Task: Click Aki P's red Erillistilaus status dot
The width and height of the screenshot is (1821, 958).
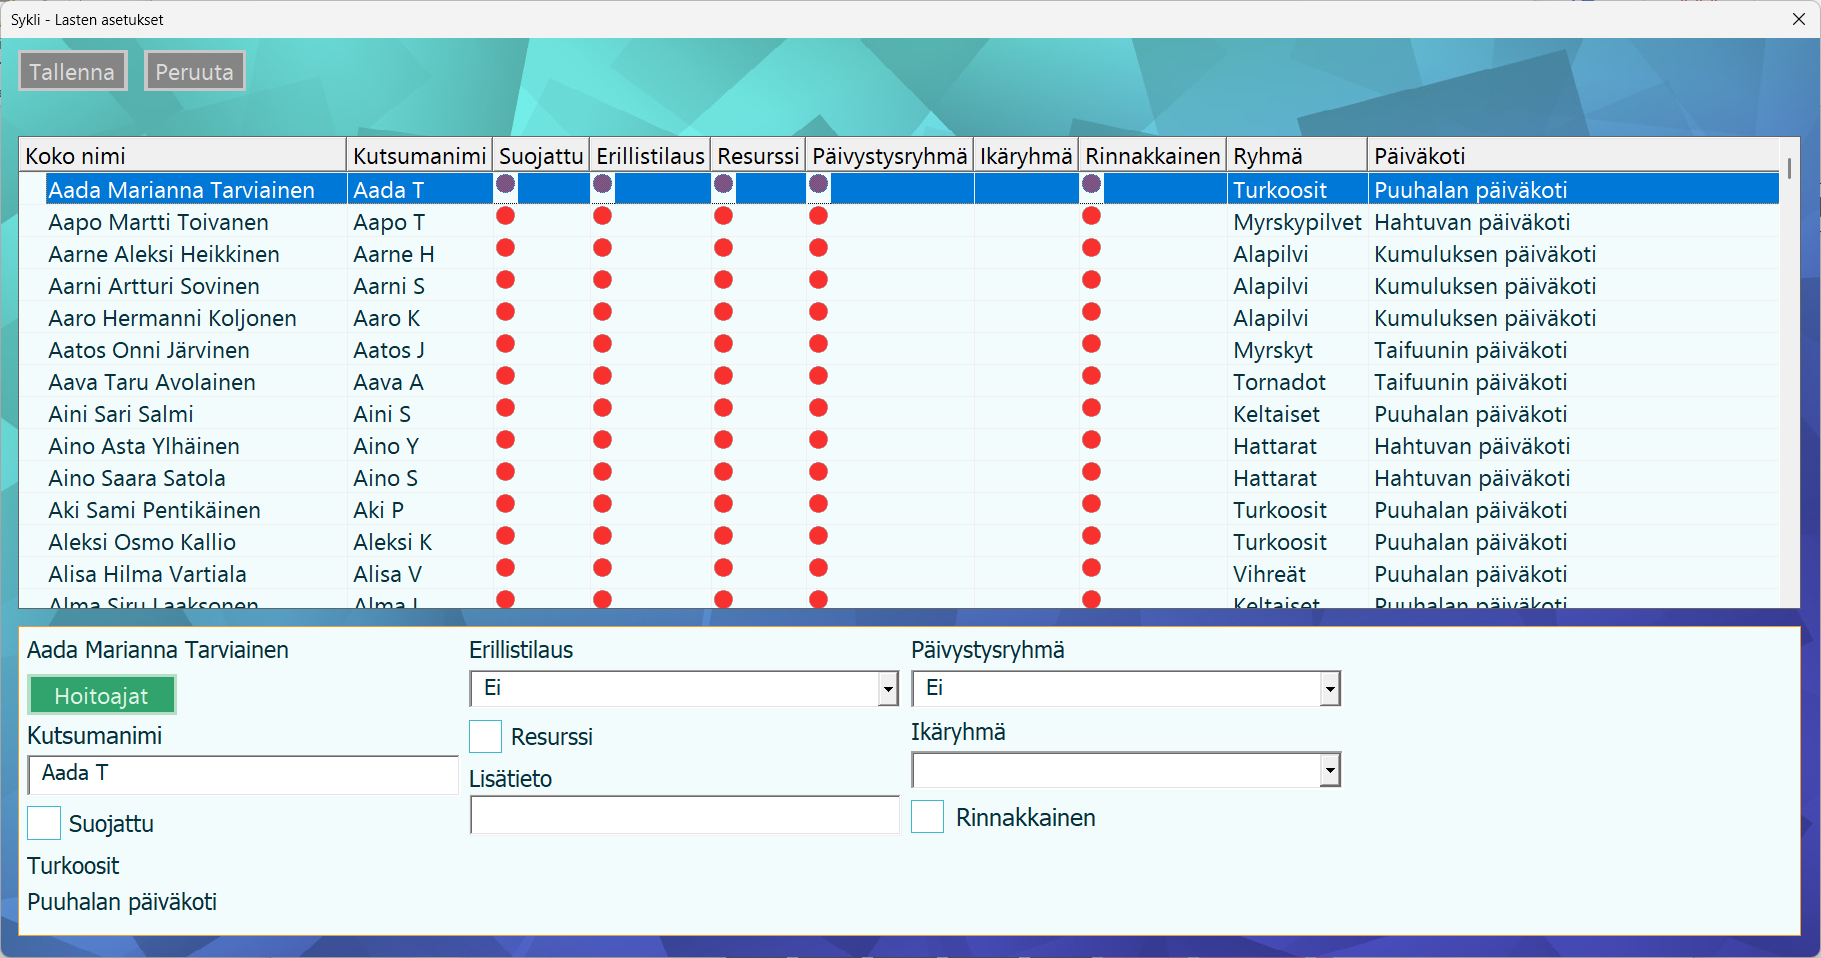Action: point(602,504)
